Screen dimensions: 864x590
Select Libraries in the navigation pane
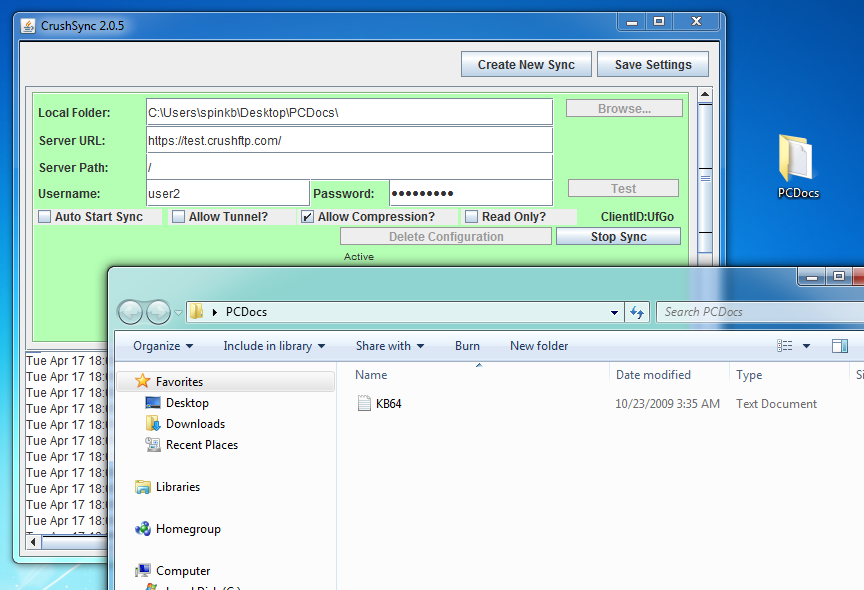coord(177,487)
